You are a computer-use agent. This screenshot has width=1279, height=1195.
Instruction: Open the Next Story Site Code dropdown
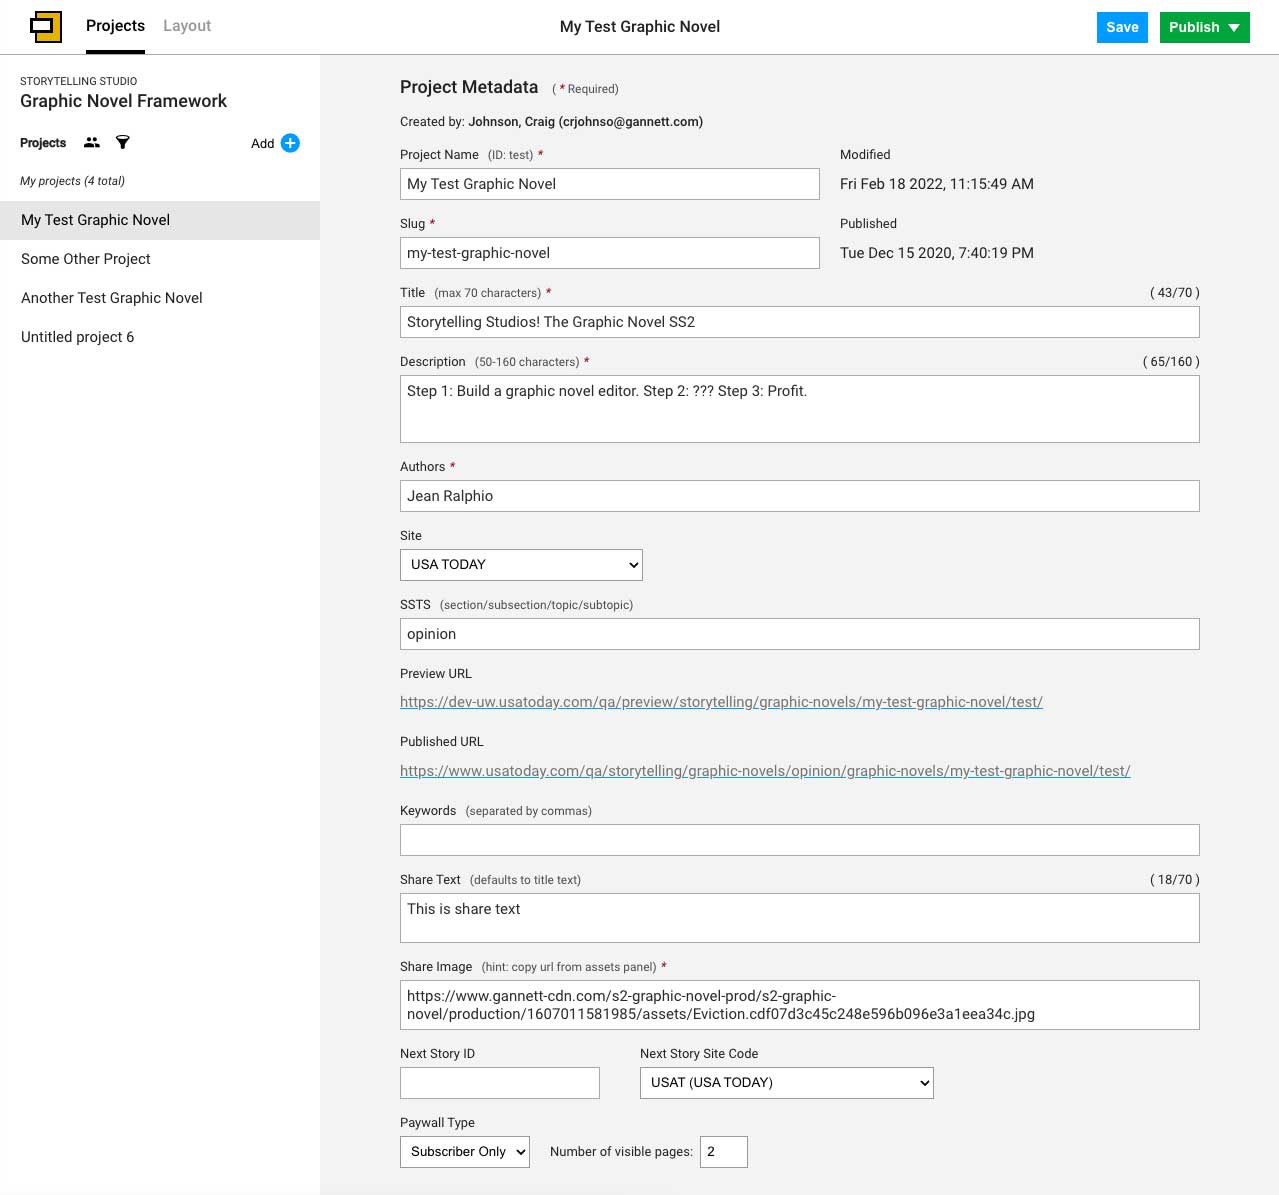[x=786, y=1083]
